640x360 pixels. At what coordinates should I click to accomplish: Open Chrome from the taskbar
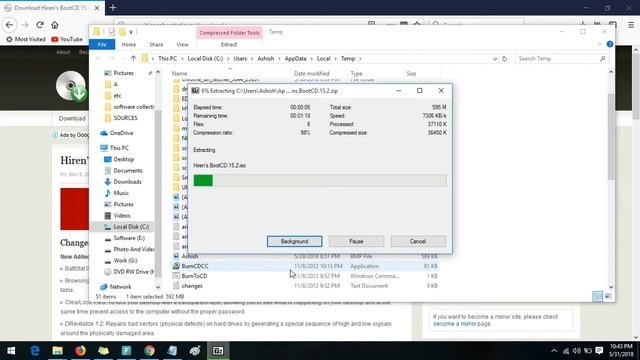(x=149, y=351)
